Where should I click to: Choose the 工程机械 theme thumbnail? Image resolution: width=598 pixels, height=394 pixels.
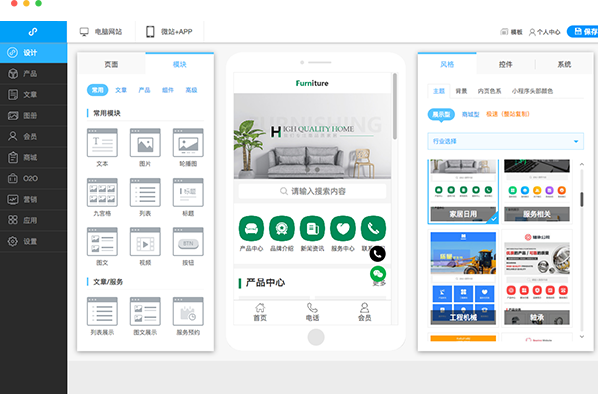(x=463, y=278)
